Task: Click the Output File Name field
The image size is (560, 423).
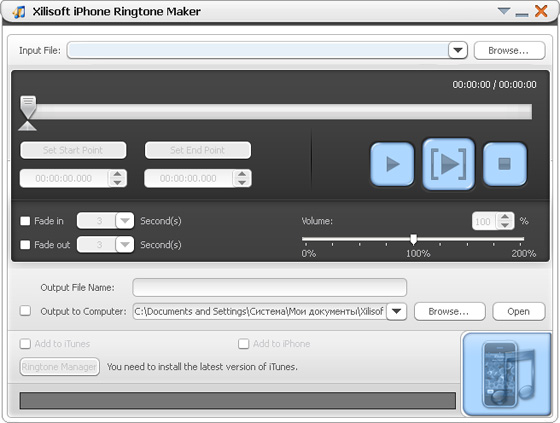Action: [x=270, y=287]
